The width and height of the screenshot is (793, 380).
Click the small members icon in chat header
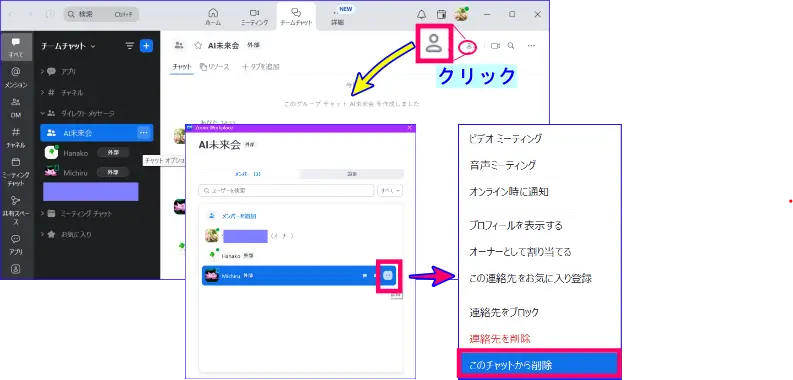[x=469, y=46]
